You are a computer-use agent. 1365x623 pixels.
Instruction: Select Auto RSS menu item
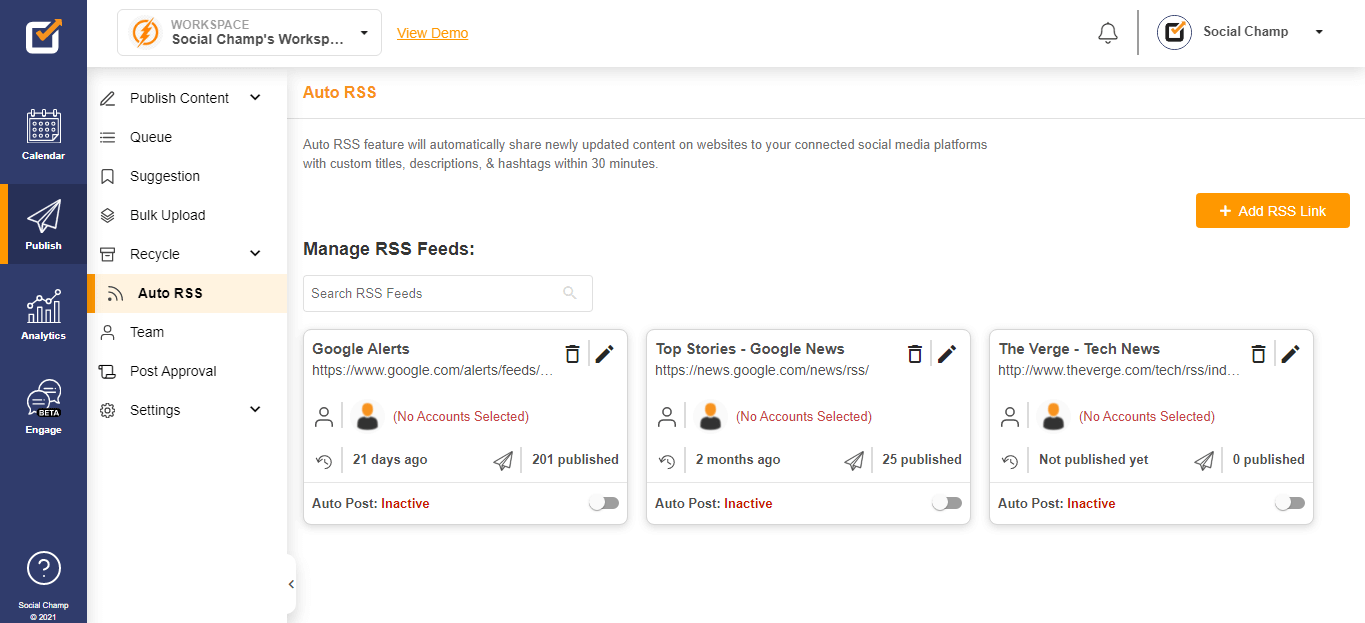pyautogui.click(x=187, y=293)
